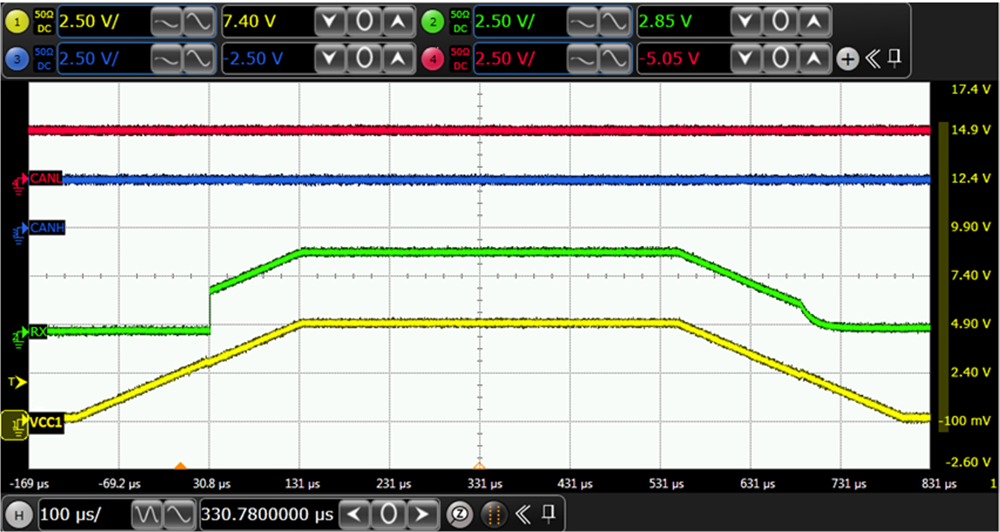The height and width of the screenshot is (532, 1000).
Task: Collapse horizontal toolbar with double chevron
Action: 522,515
